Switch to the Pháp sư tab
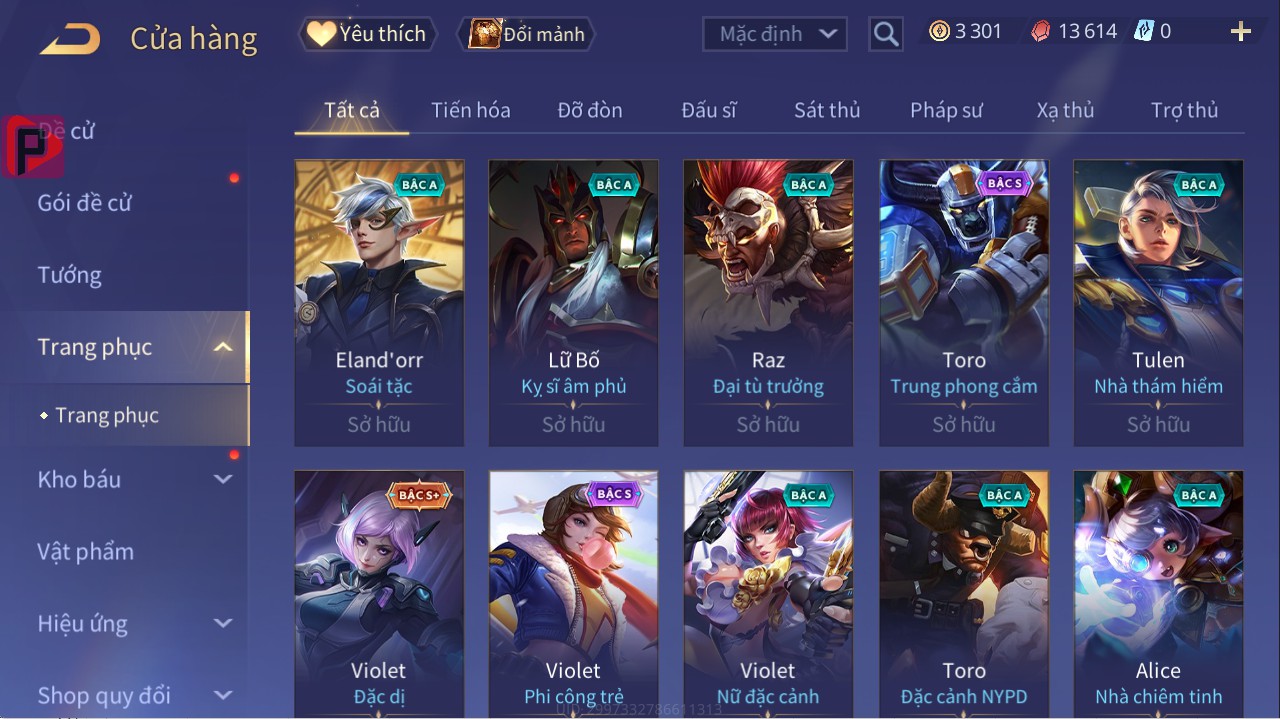Viewport: 1280px width, 719px height. (946, 110)
